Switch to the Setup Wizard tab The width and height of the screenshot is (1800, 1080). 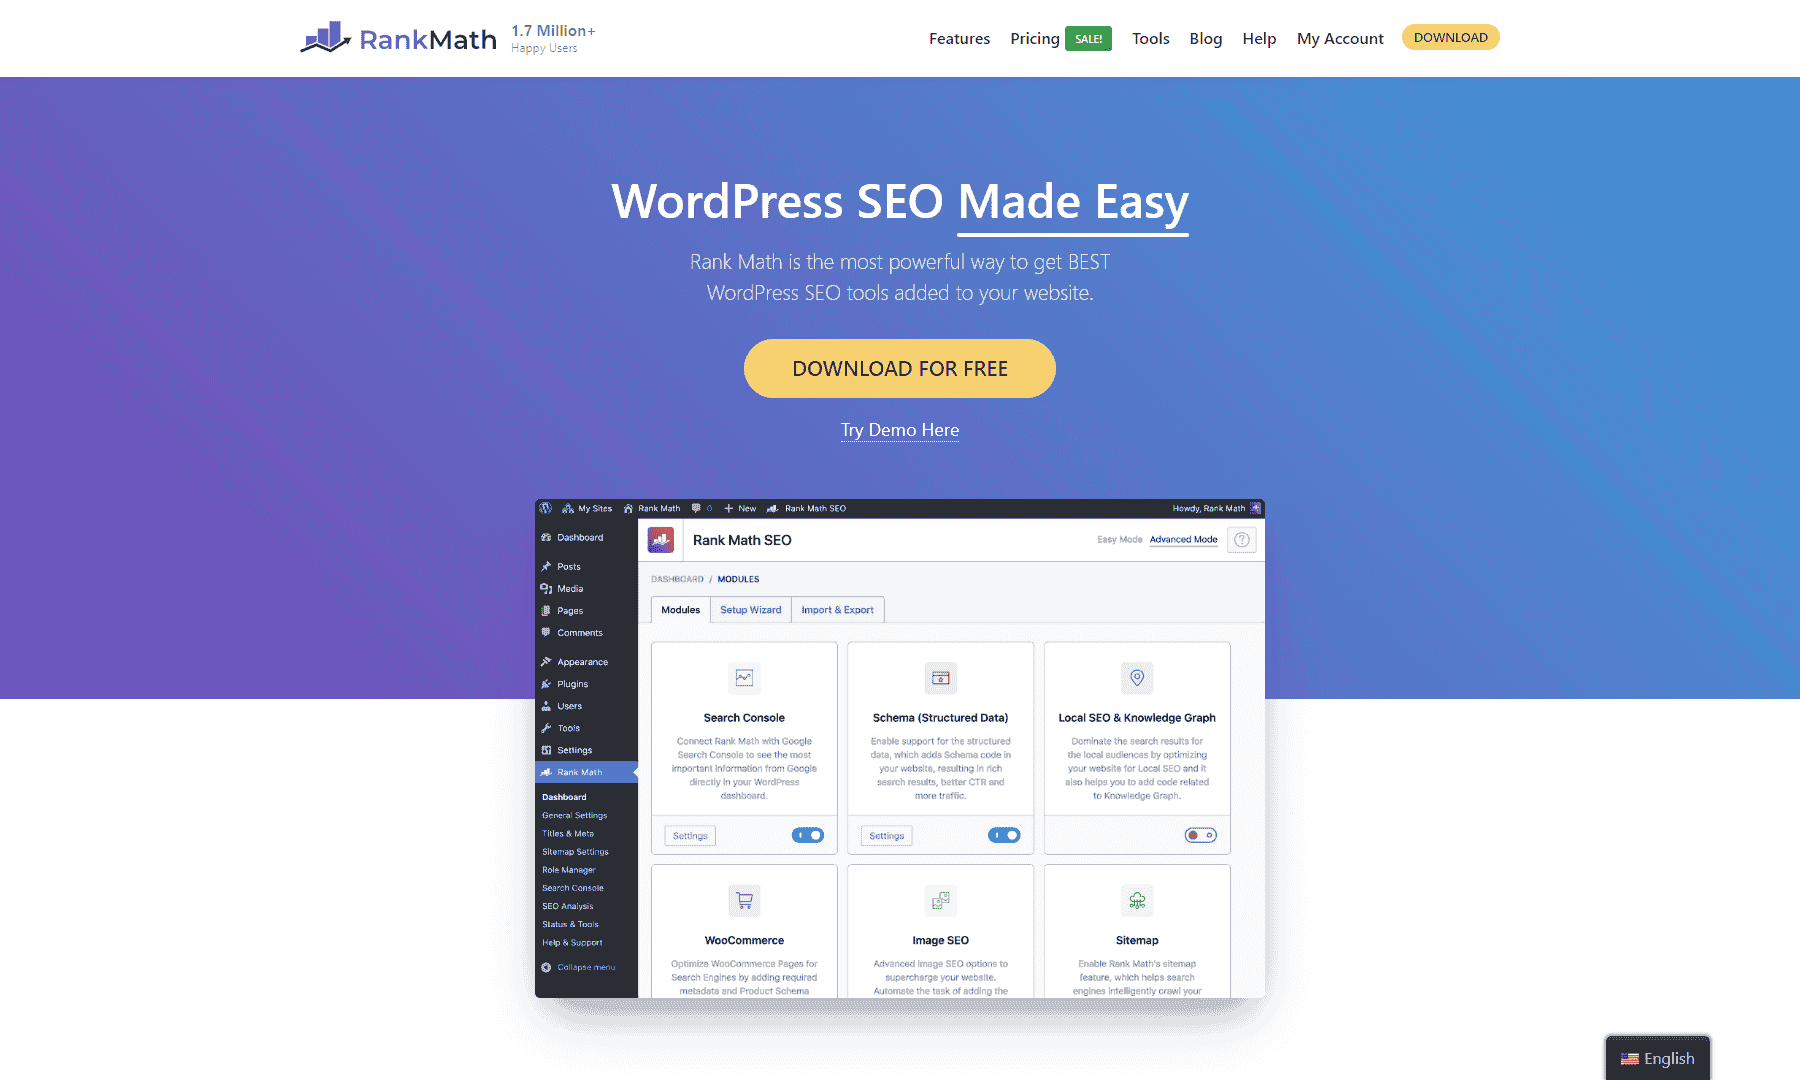coord(751,610)
